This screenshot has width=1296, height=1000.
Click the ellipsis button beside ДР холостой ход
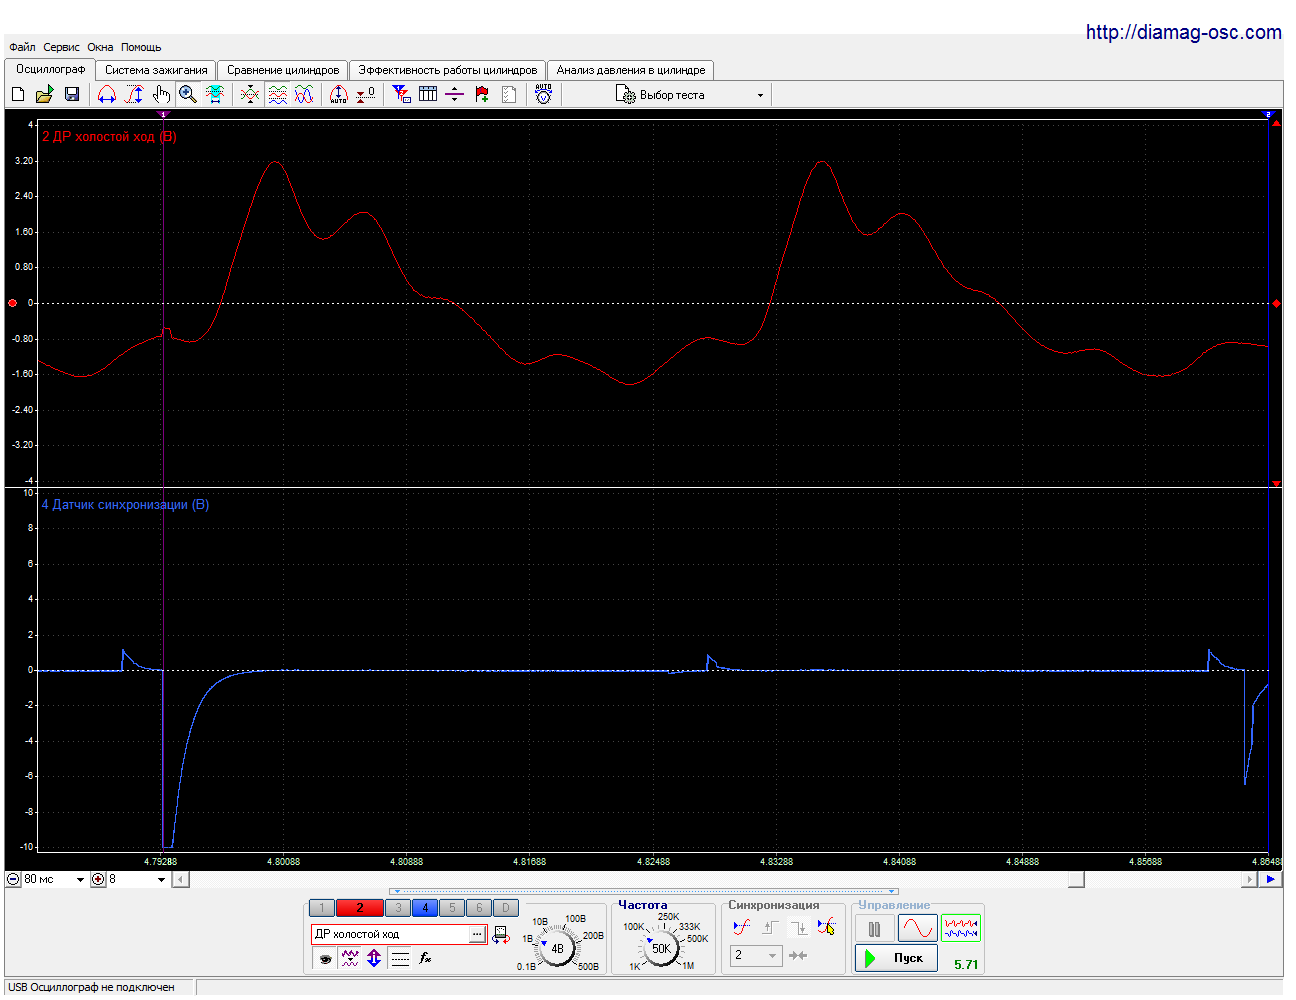point(477,934)
